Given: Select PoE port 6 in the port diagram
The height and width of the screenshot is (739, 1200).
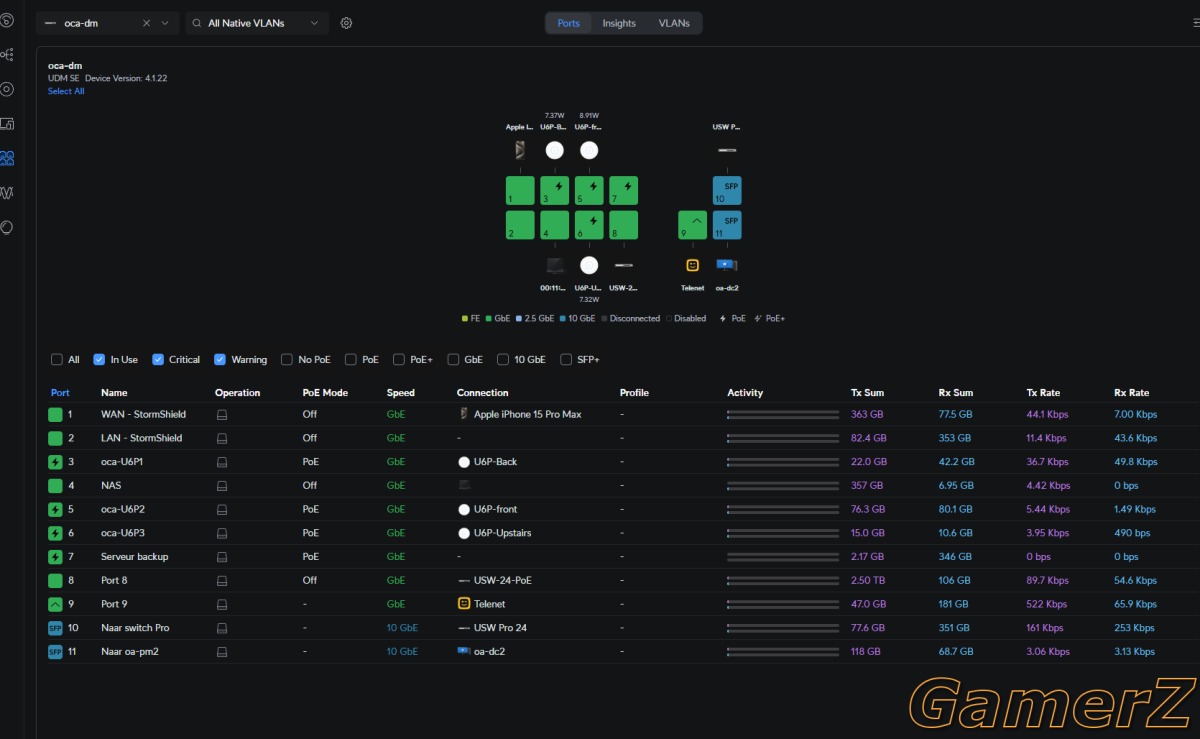Looking at the screenshot, I should click(x=589, y=225).
